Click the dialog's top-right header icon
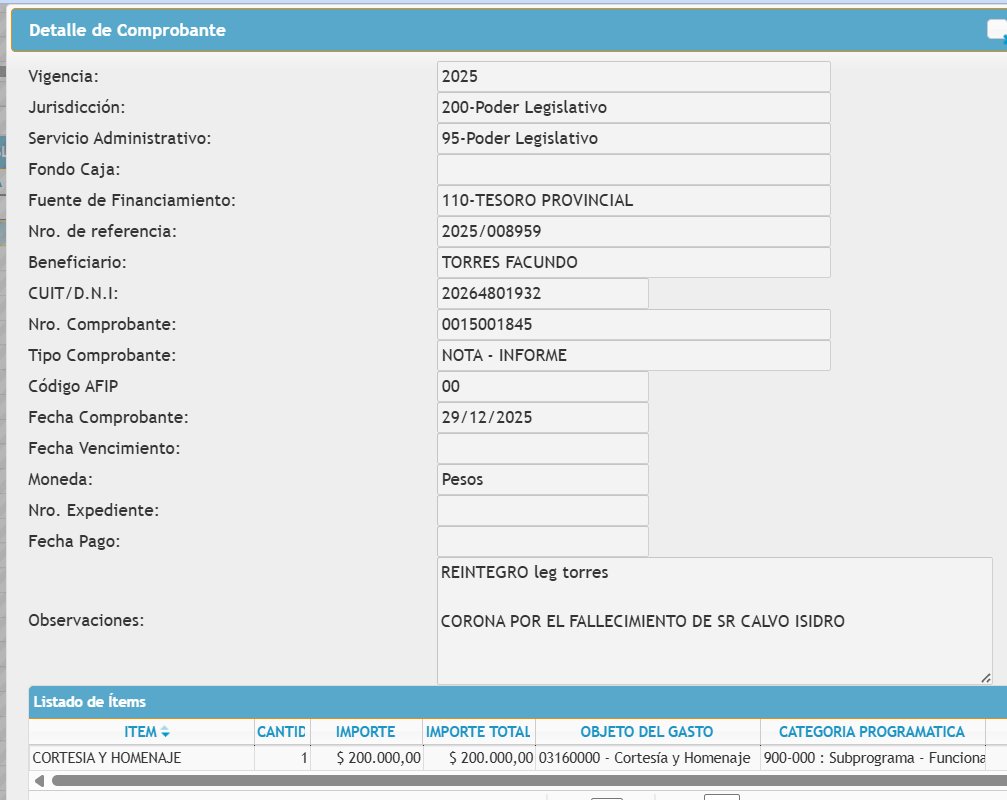 (997, 30)
